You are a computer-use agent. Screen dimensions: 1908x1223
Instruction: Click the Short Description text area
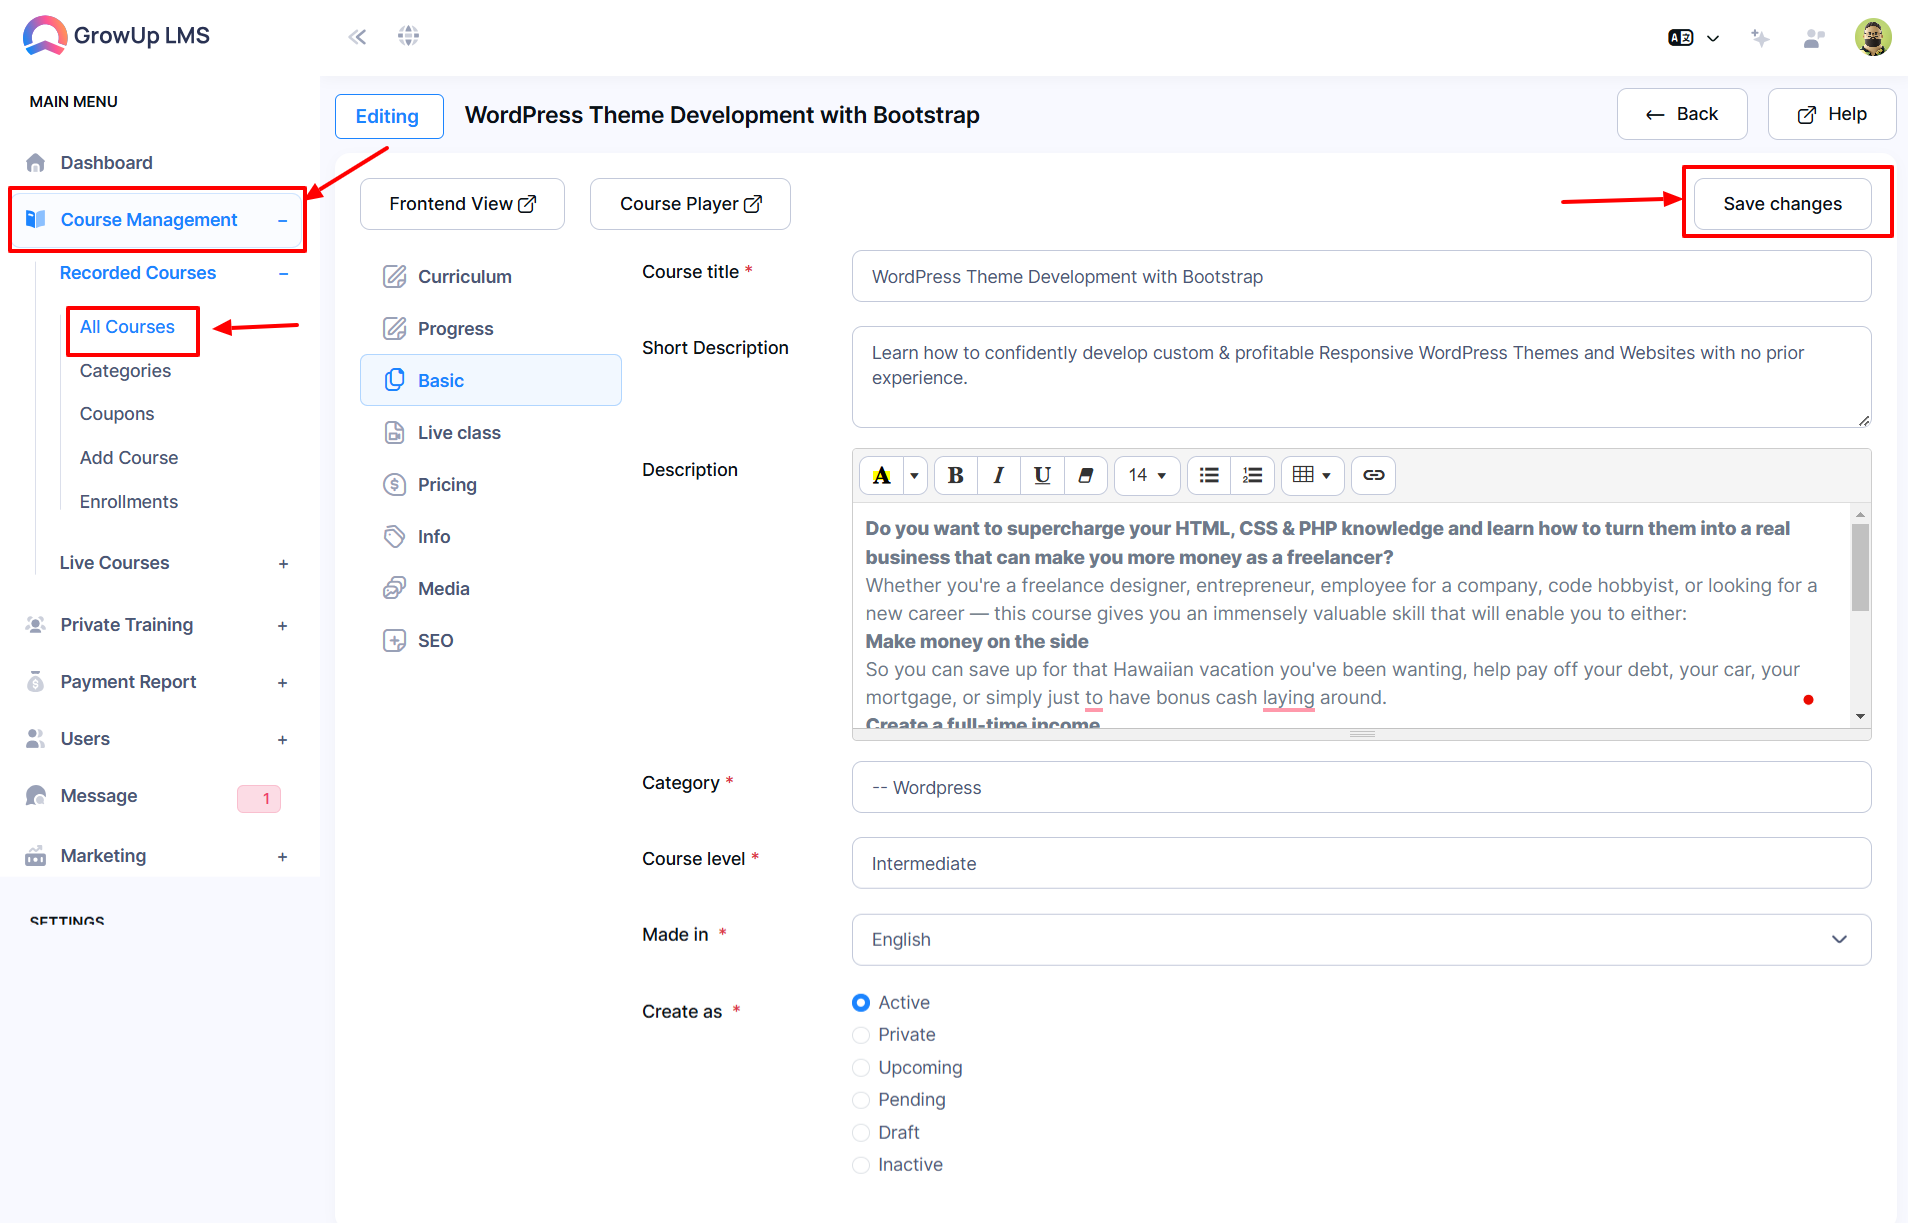(1361, 377)
